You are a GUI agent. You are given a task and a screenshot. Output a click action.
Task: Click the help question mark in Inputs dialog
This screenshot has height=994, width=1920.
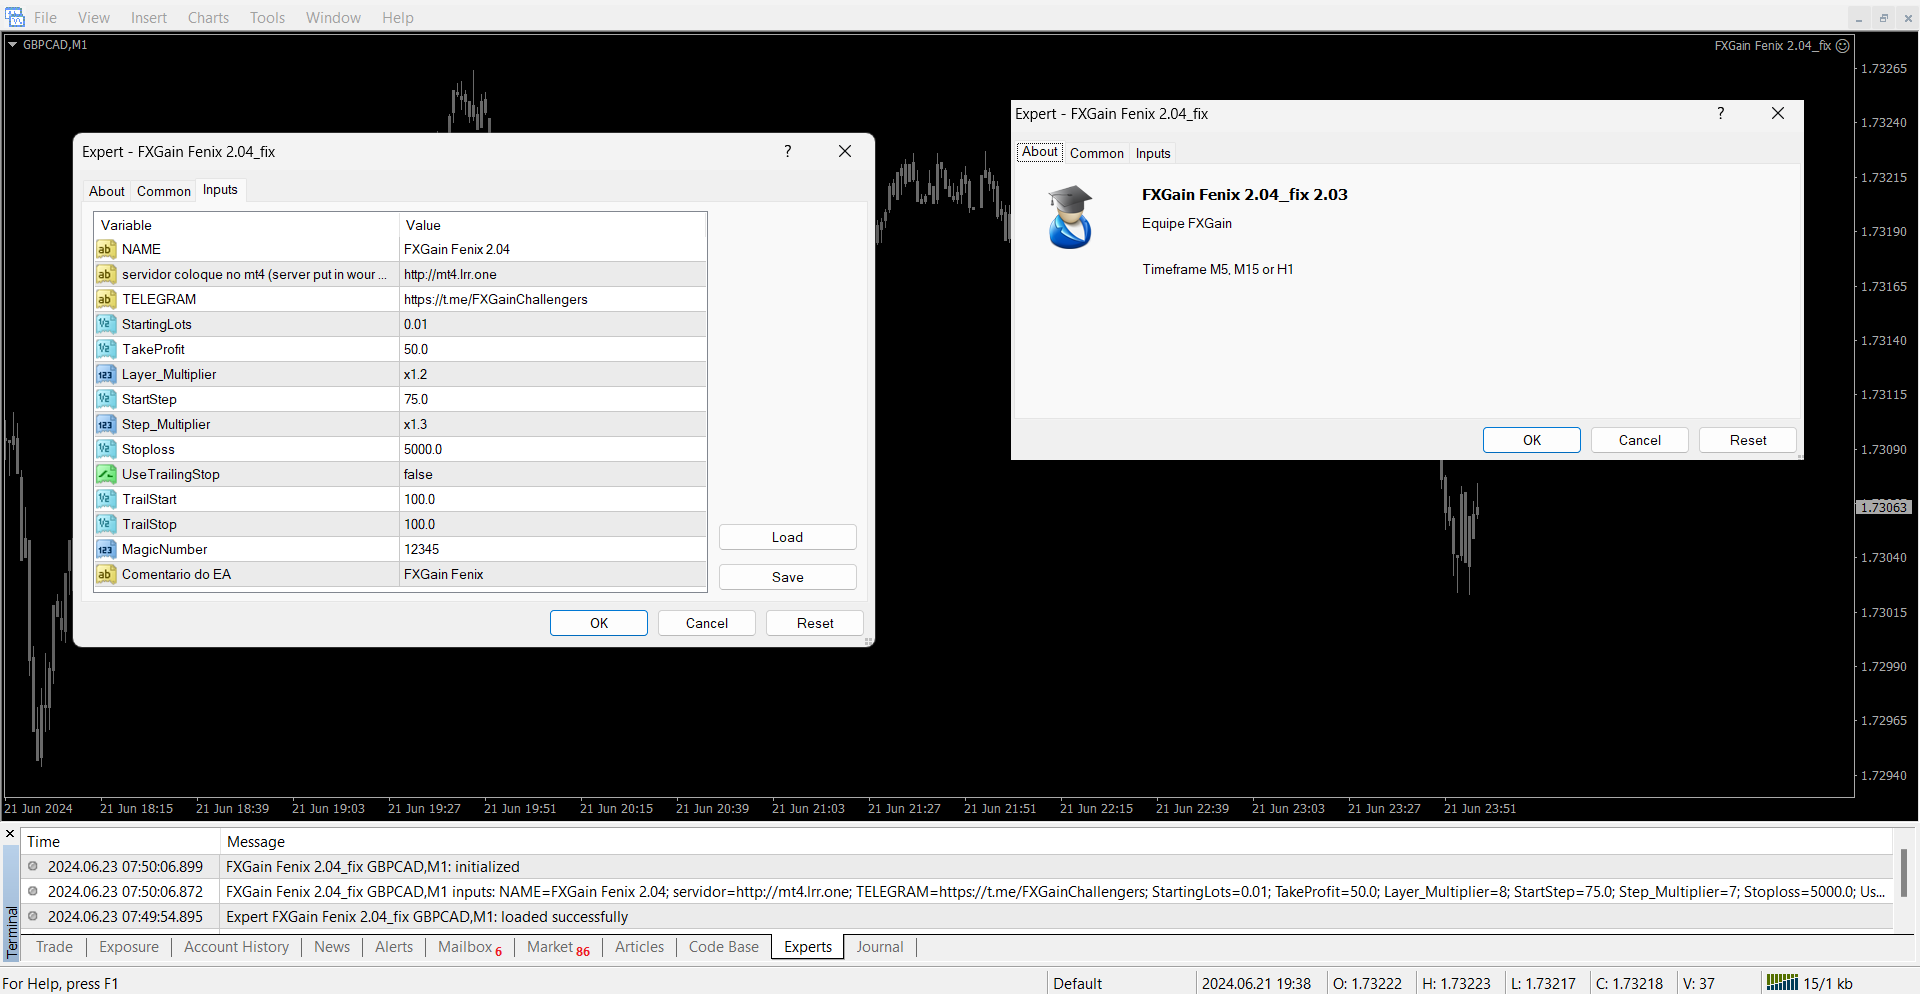click(788, 151)
